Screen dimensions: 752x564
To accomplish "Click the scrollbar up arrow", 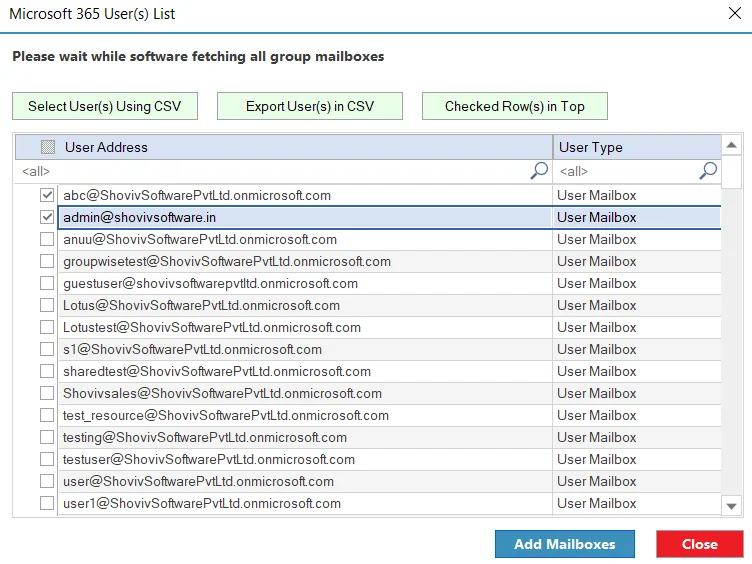I will pos(731,145).
